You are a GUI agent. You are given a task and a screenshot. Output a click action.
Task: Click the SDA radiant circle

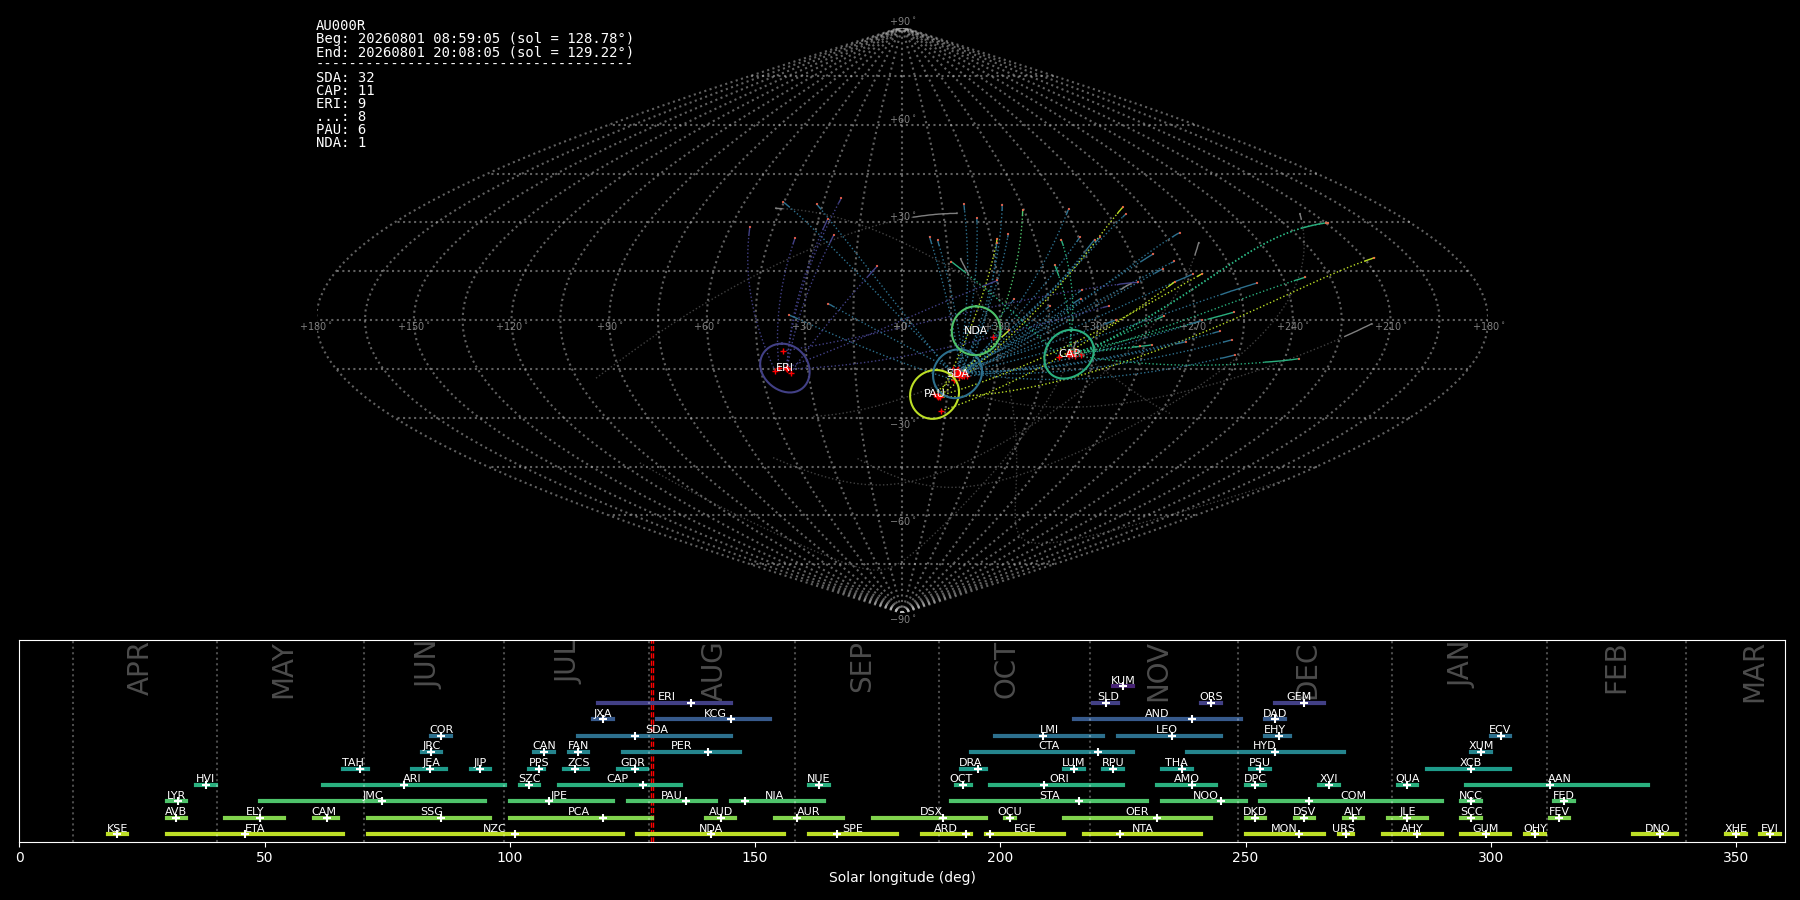tap(957, 374)
